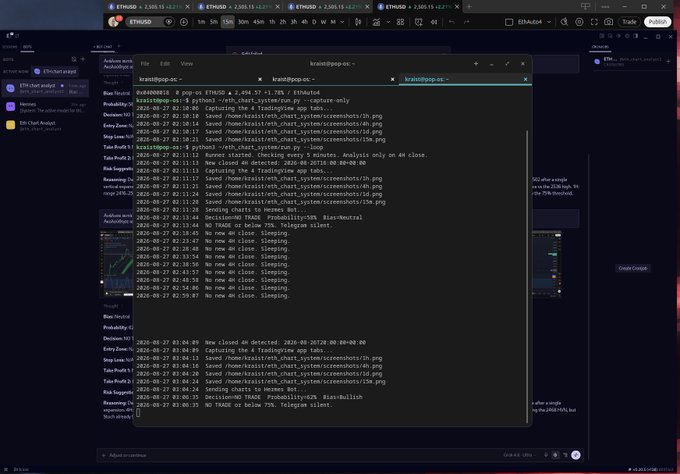The height and width of the screenshot is (474, 680).
Task: Expand the timeframe list dropdown arrow
Action: [342, 22]
